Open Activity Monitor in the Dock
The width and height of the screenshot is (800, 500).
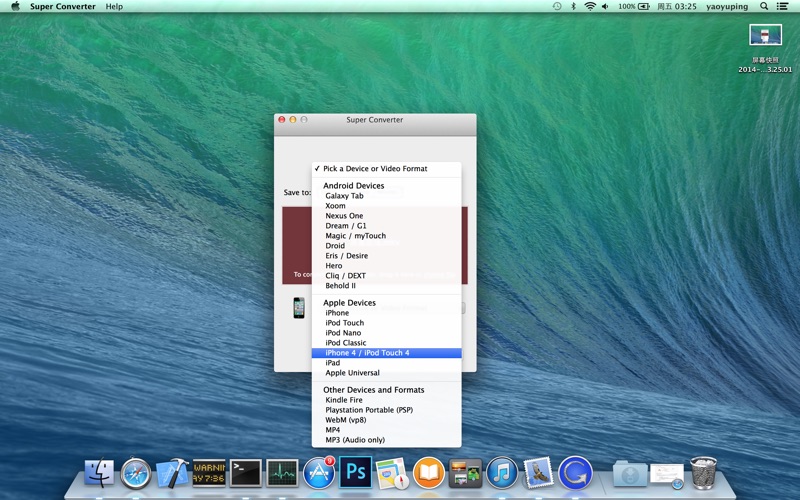[x=282, y=473]
